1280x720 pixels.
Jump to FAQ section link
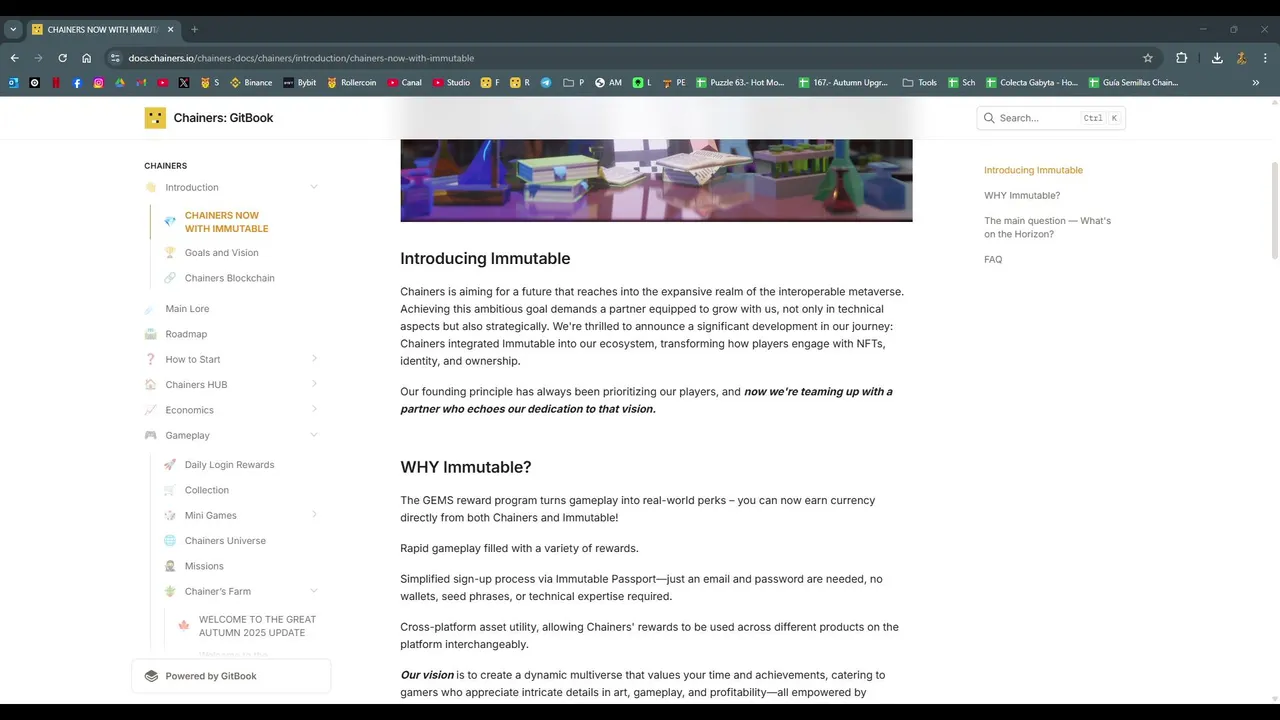click(x=993, y=260)
